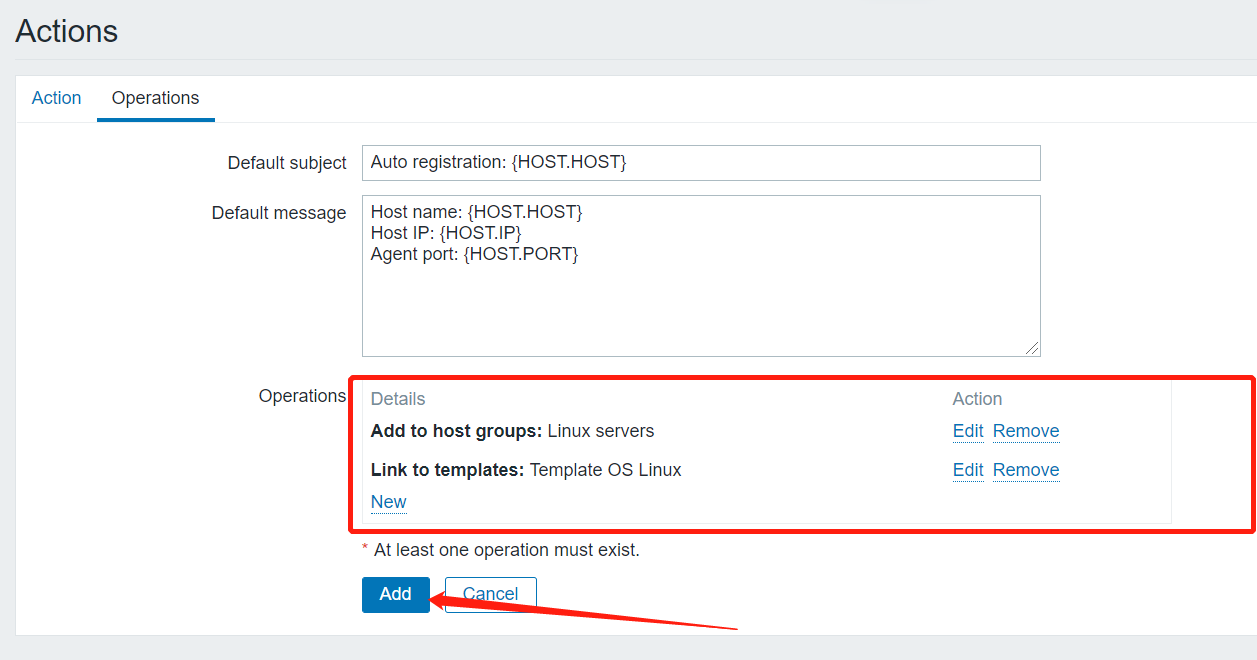This screenshot has width=1257, height=660.
Task: Remove the Link to templates operation
Action: (1025, 470)
